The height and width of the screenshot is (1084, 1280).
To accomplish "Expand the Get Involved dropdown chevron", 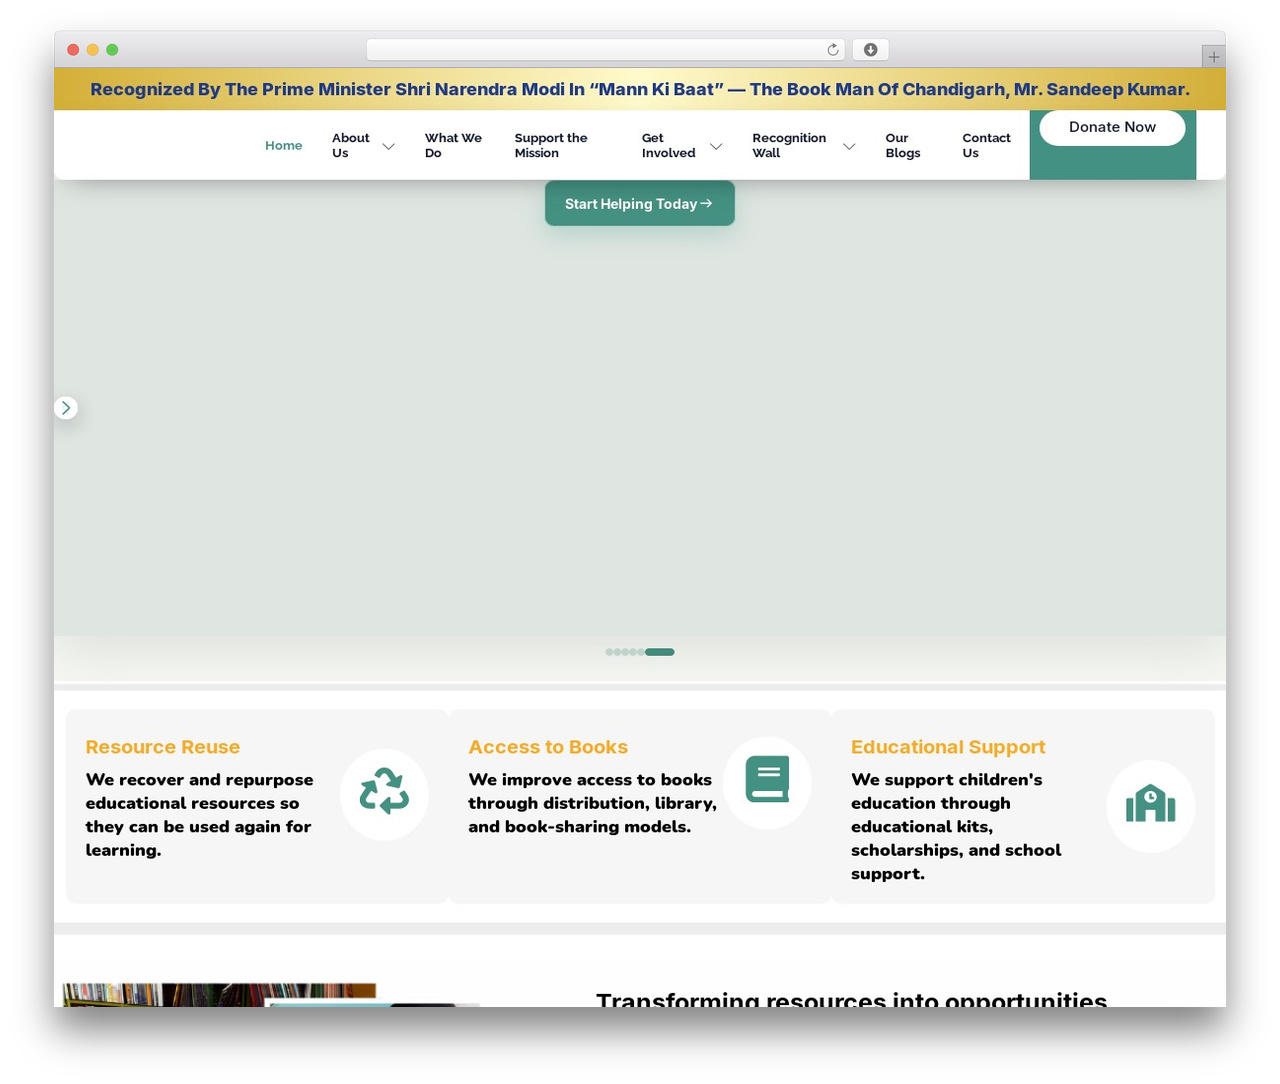I will (716, 146).
